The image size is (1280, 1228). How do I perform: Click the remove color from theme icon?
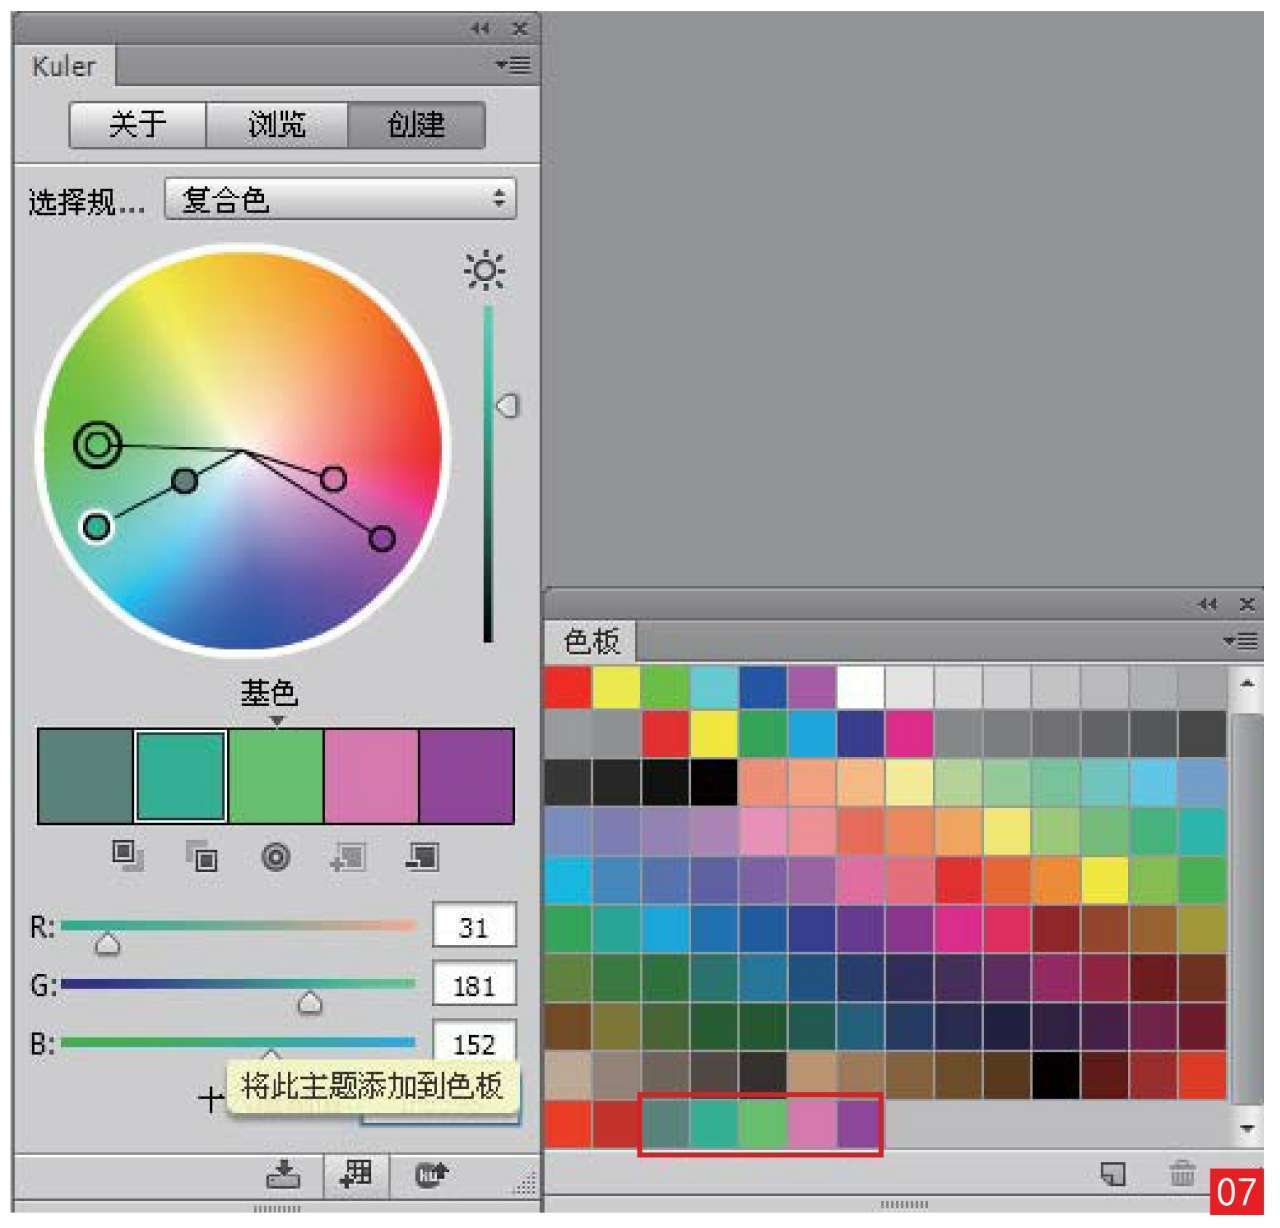pyautogui.click(x=422, y=857)
